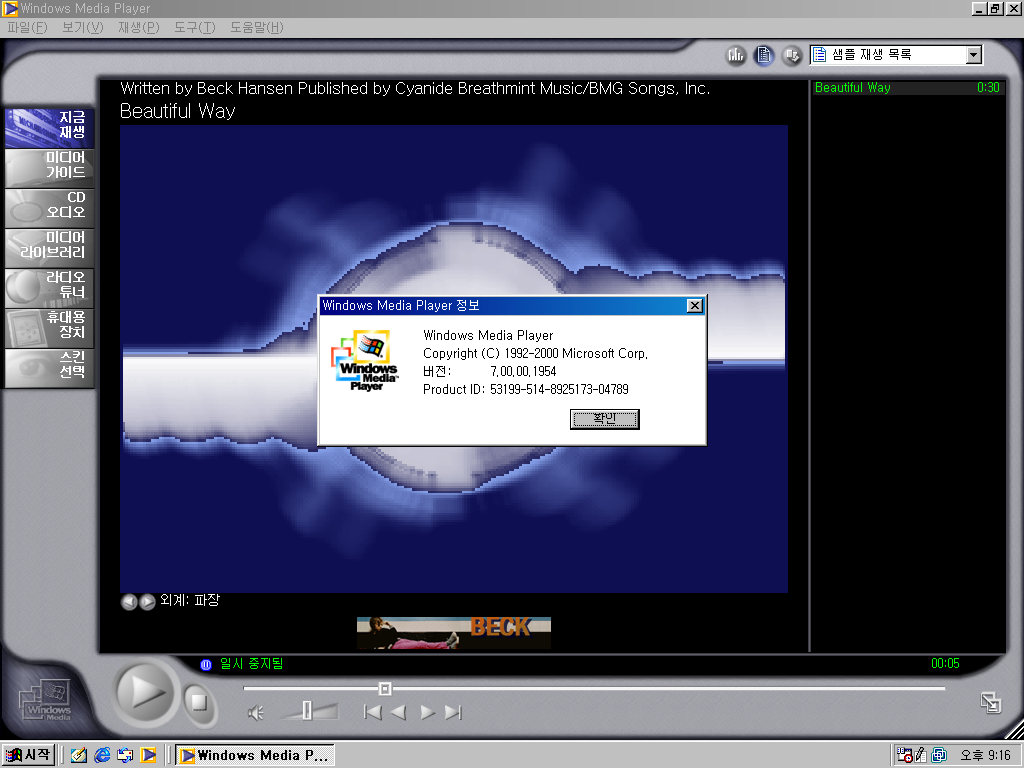Click the 일시 중지됨 status text
Screen dimensions: 1024x768
tap(251, 664)
